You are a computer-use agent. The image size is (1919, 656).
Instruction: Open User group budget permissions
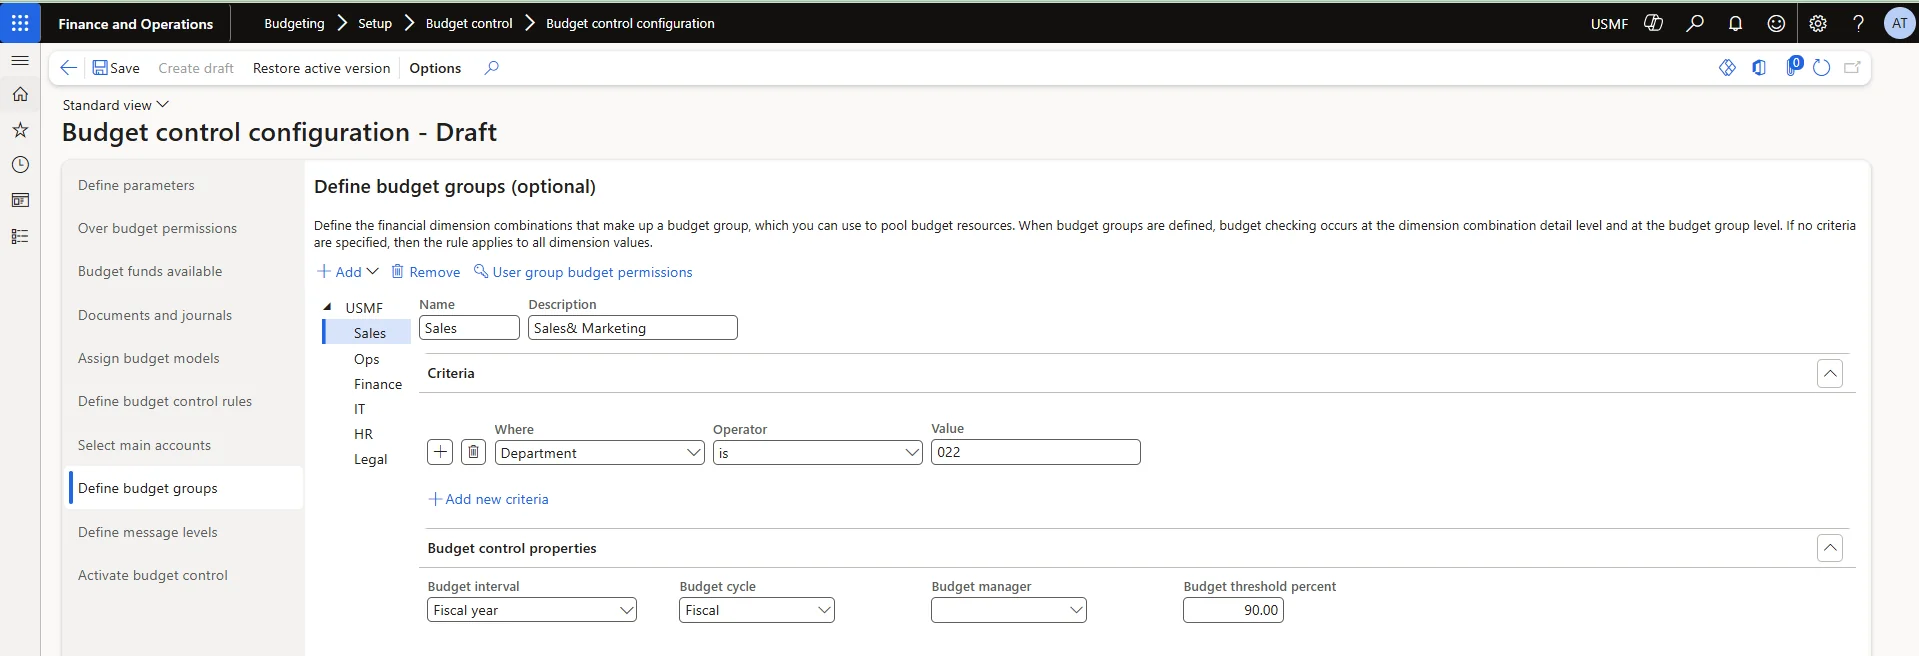coord(583,272)
